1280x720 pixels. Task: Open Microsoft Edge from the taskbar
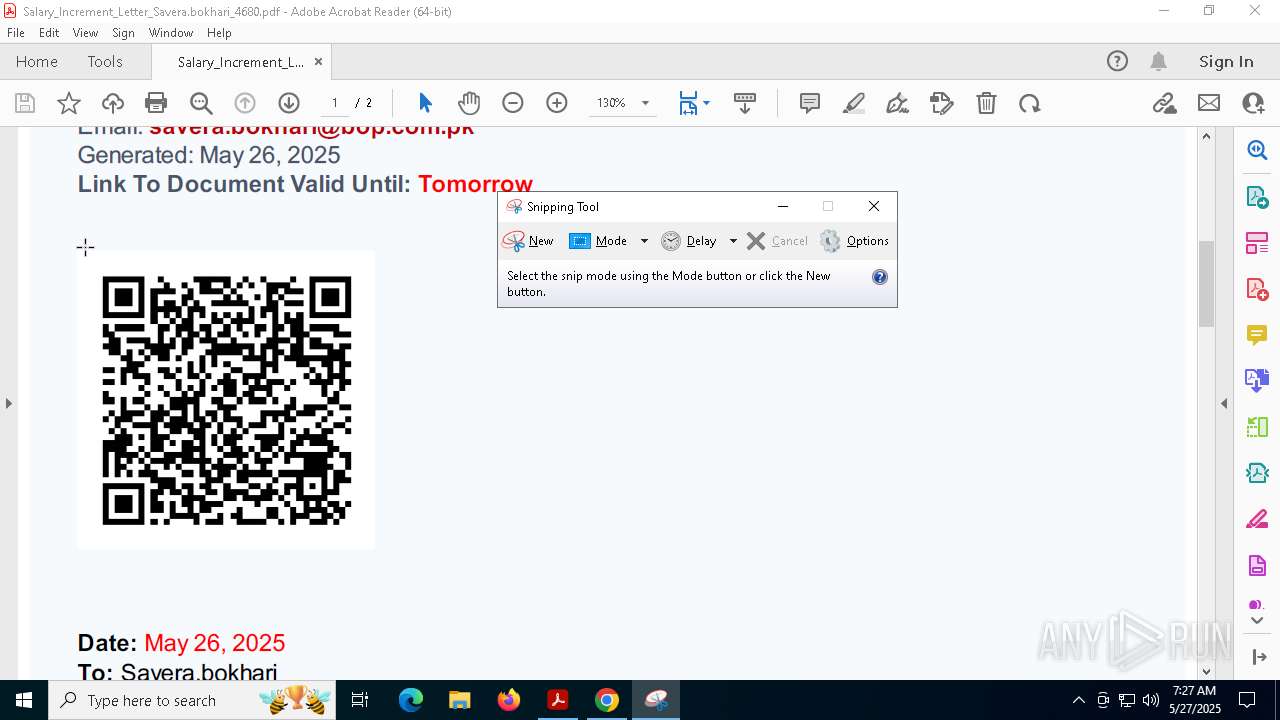pyautogui.click(x=411, y=700)
